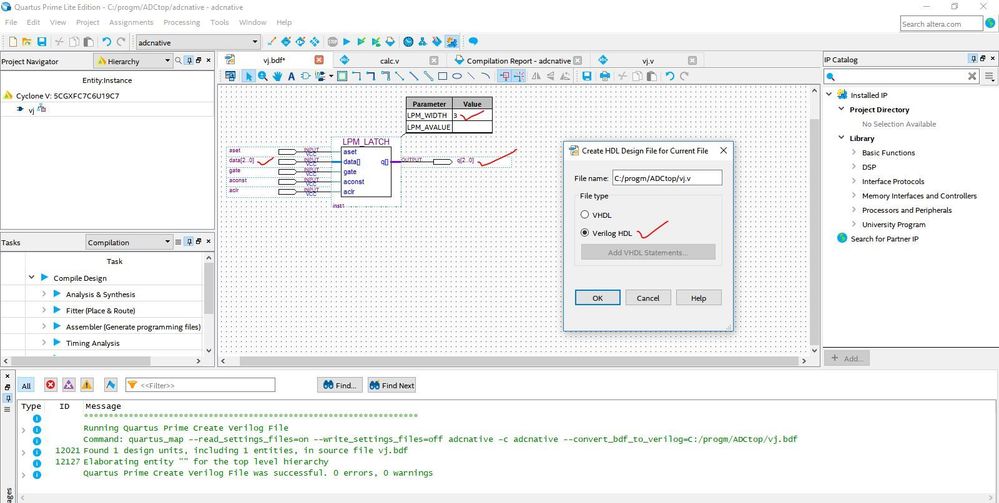Select the Zoom tool in schematic toolbar
This screenshot has height=503, width=999.
point(262,76)
